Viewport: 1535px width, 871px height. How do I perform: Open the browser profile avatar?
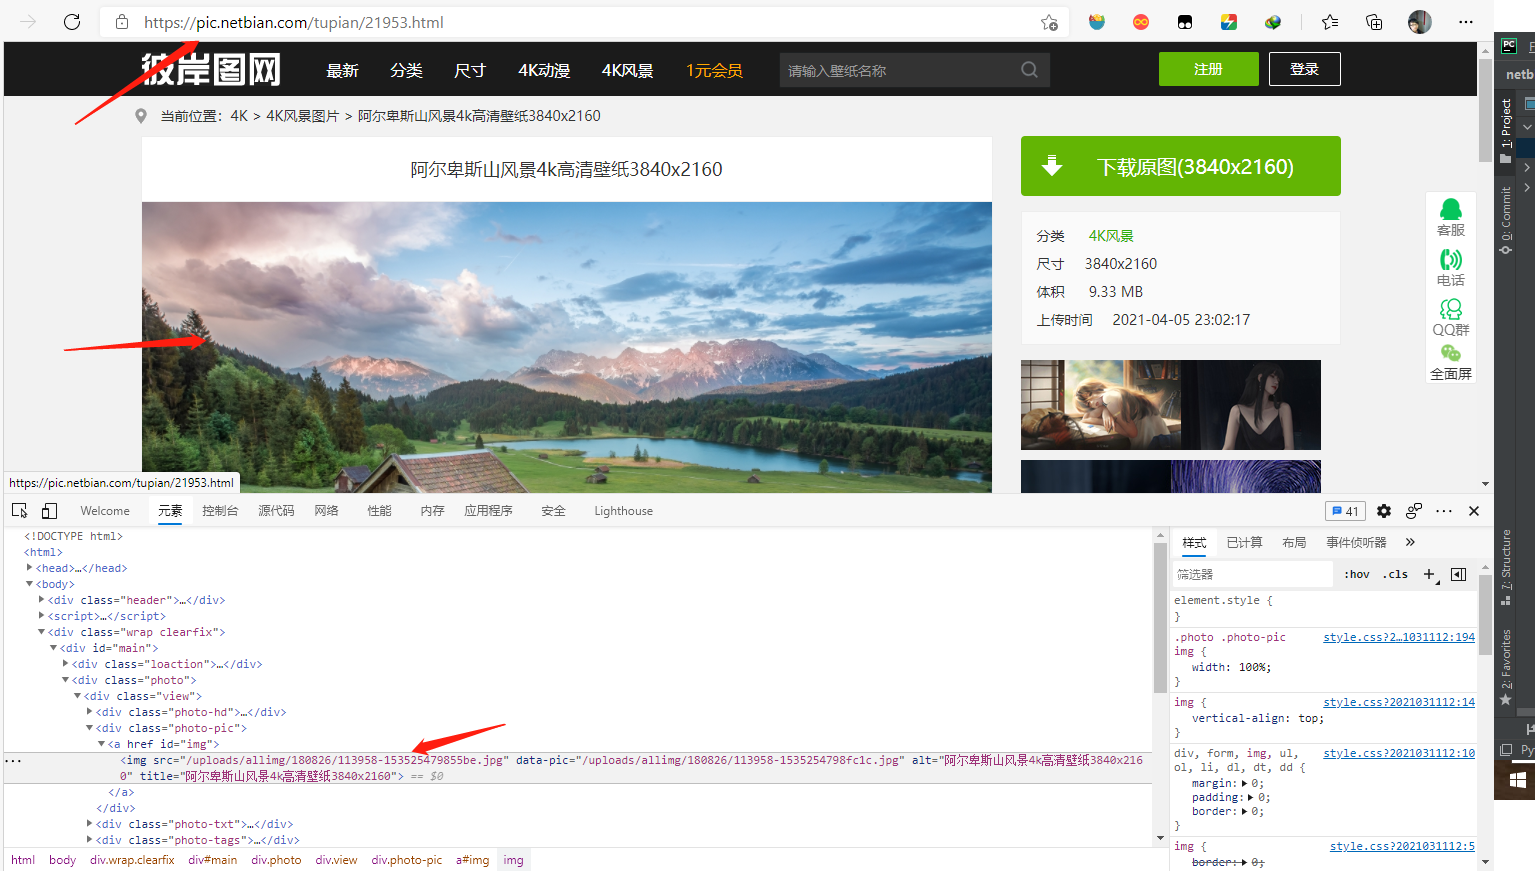(1420, 22)
